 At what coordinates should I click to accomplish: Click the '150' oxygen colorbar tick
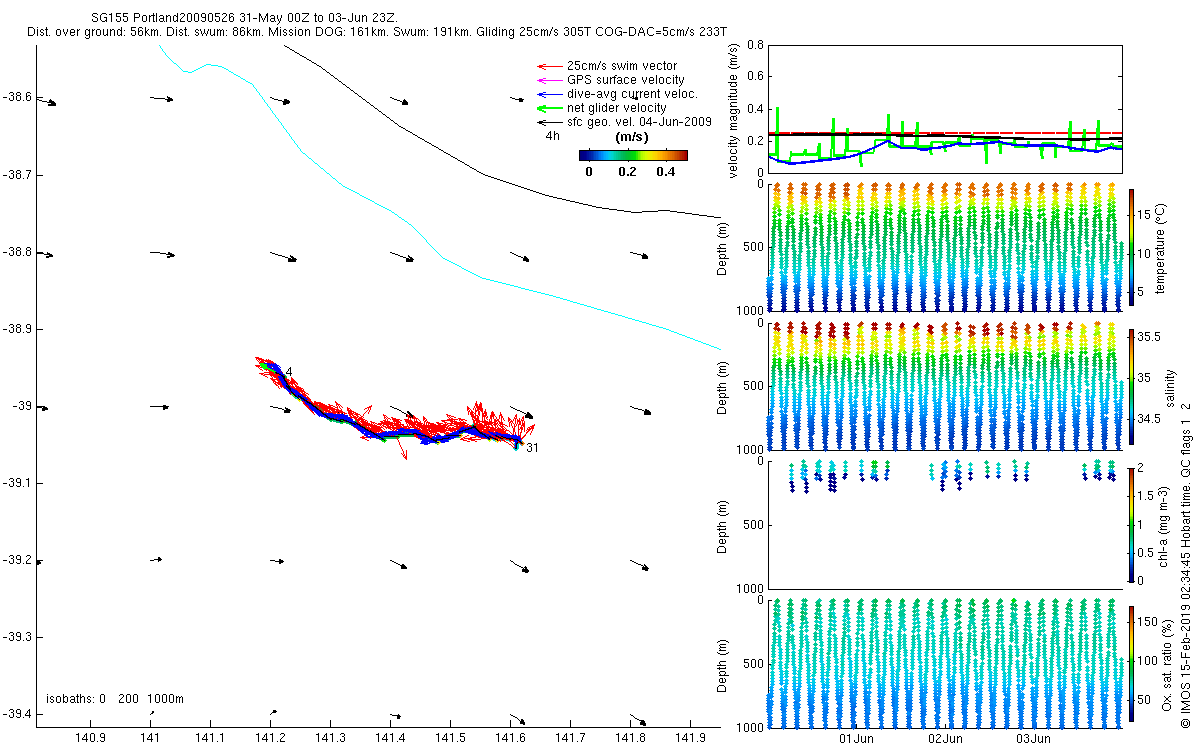click(1149, 622)
